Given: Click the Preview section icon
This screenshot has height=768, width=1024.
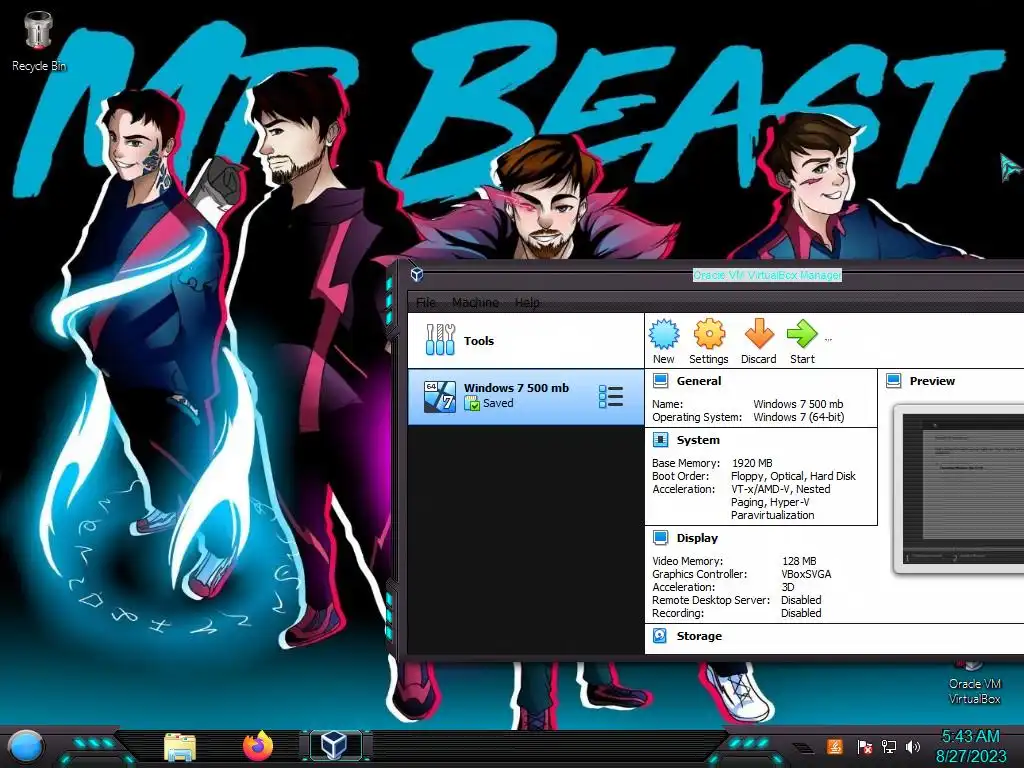Looking at the screenshot, I should (x=893, y=381).
